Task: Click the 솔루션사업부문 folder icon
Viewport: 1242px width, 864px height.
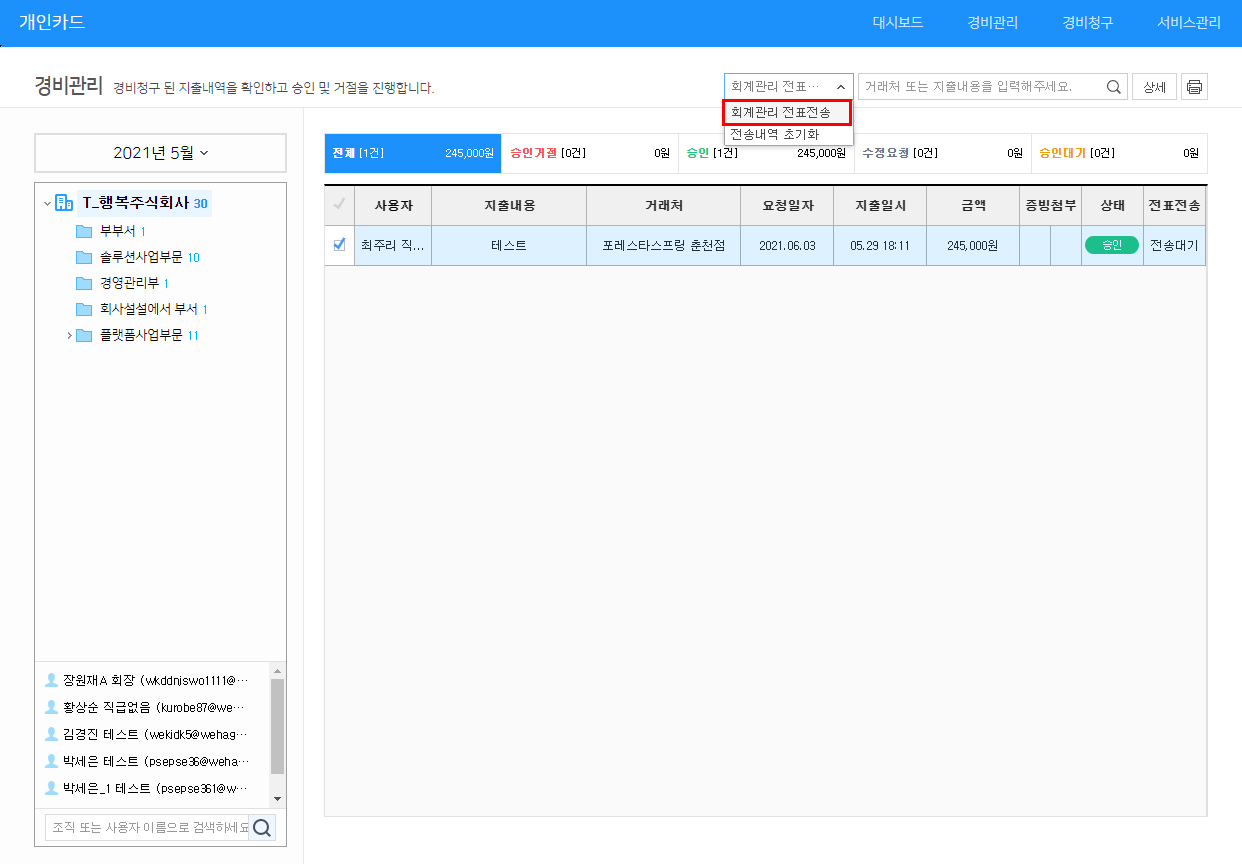Action: [x=84, y=258]
